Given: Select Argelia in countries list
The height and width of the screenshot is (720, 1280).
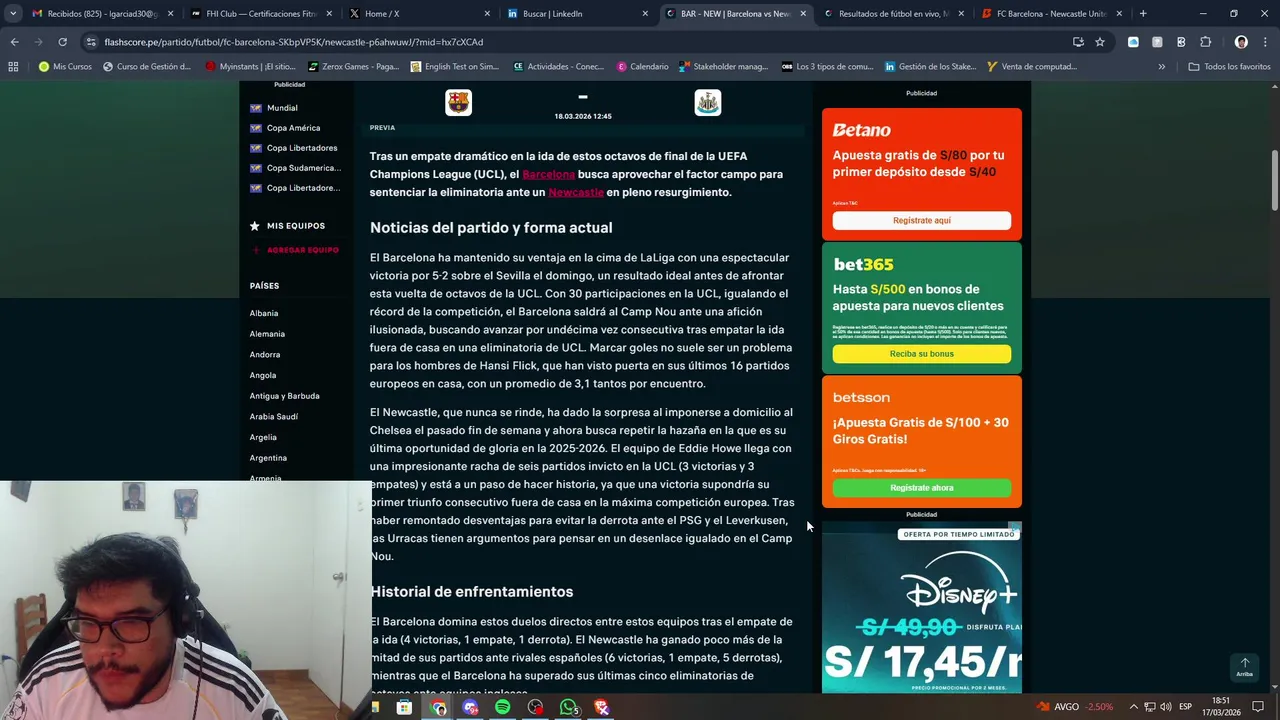Looking at the screenshot, I should (263, 437).
